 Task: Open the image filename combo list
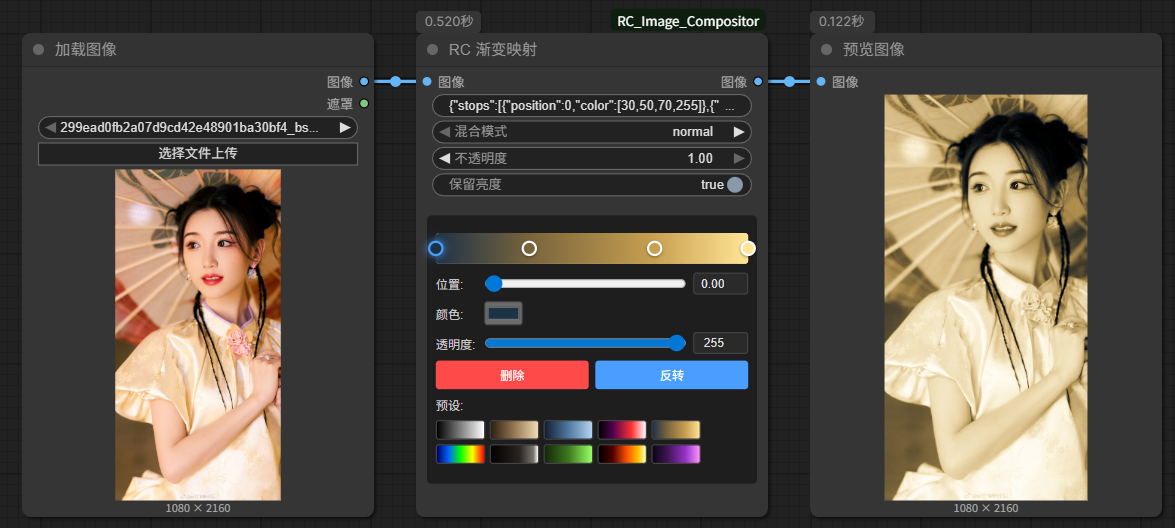[x=198, y=127]
